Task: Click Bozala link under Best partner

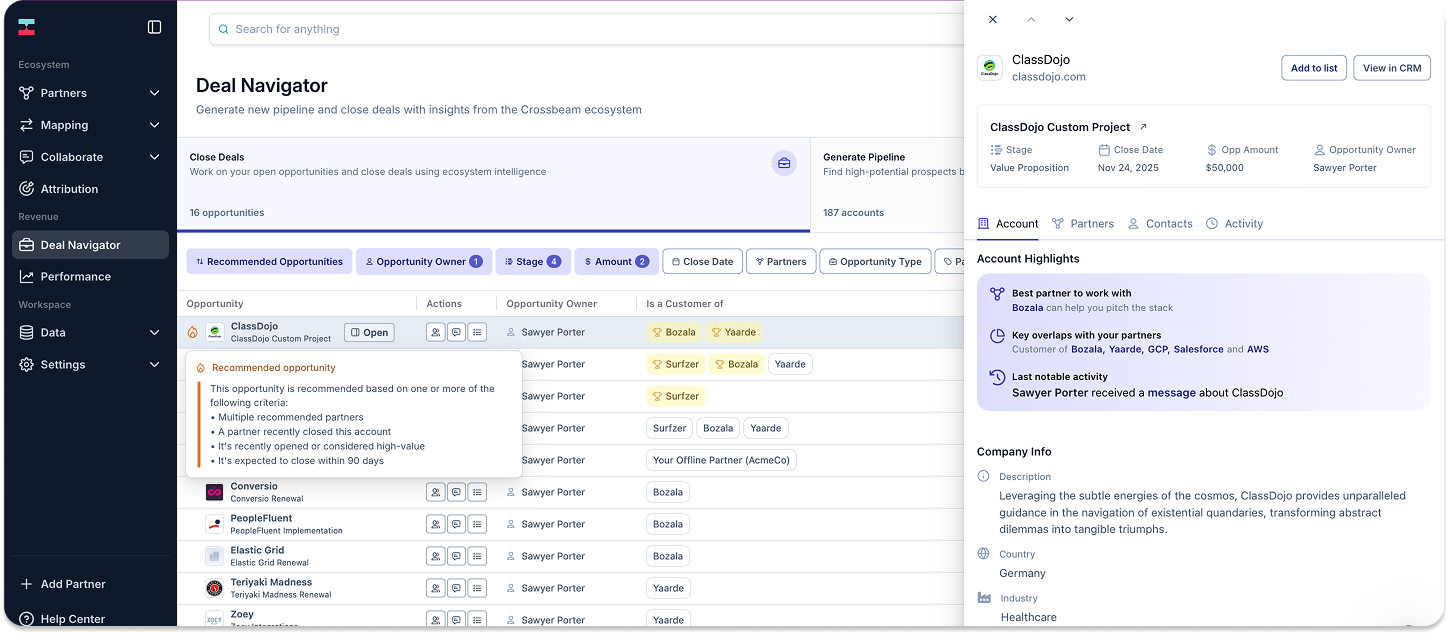Action: click(1027, 307)
